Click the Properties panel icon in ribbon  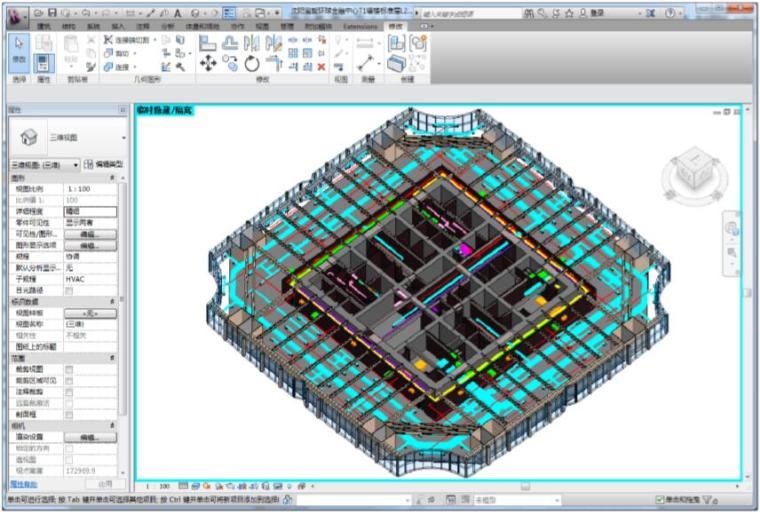point(44,62)
